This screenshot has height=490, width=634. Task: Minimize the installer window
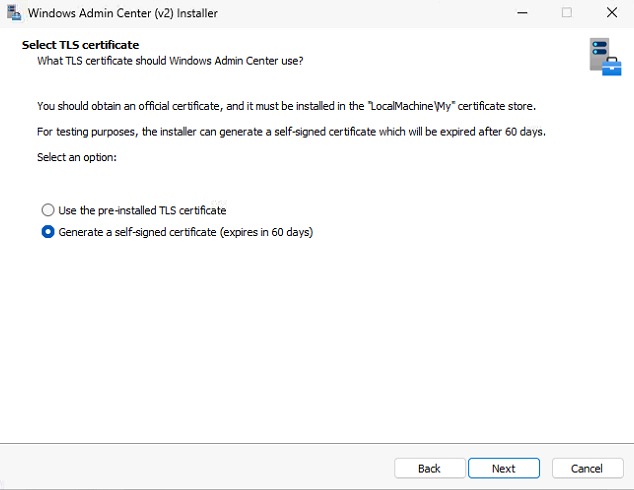coord(522,13)
